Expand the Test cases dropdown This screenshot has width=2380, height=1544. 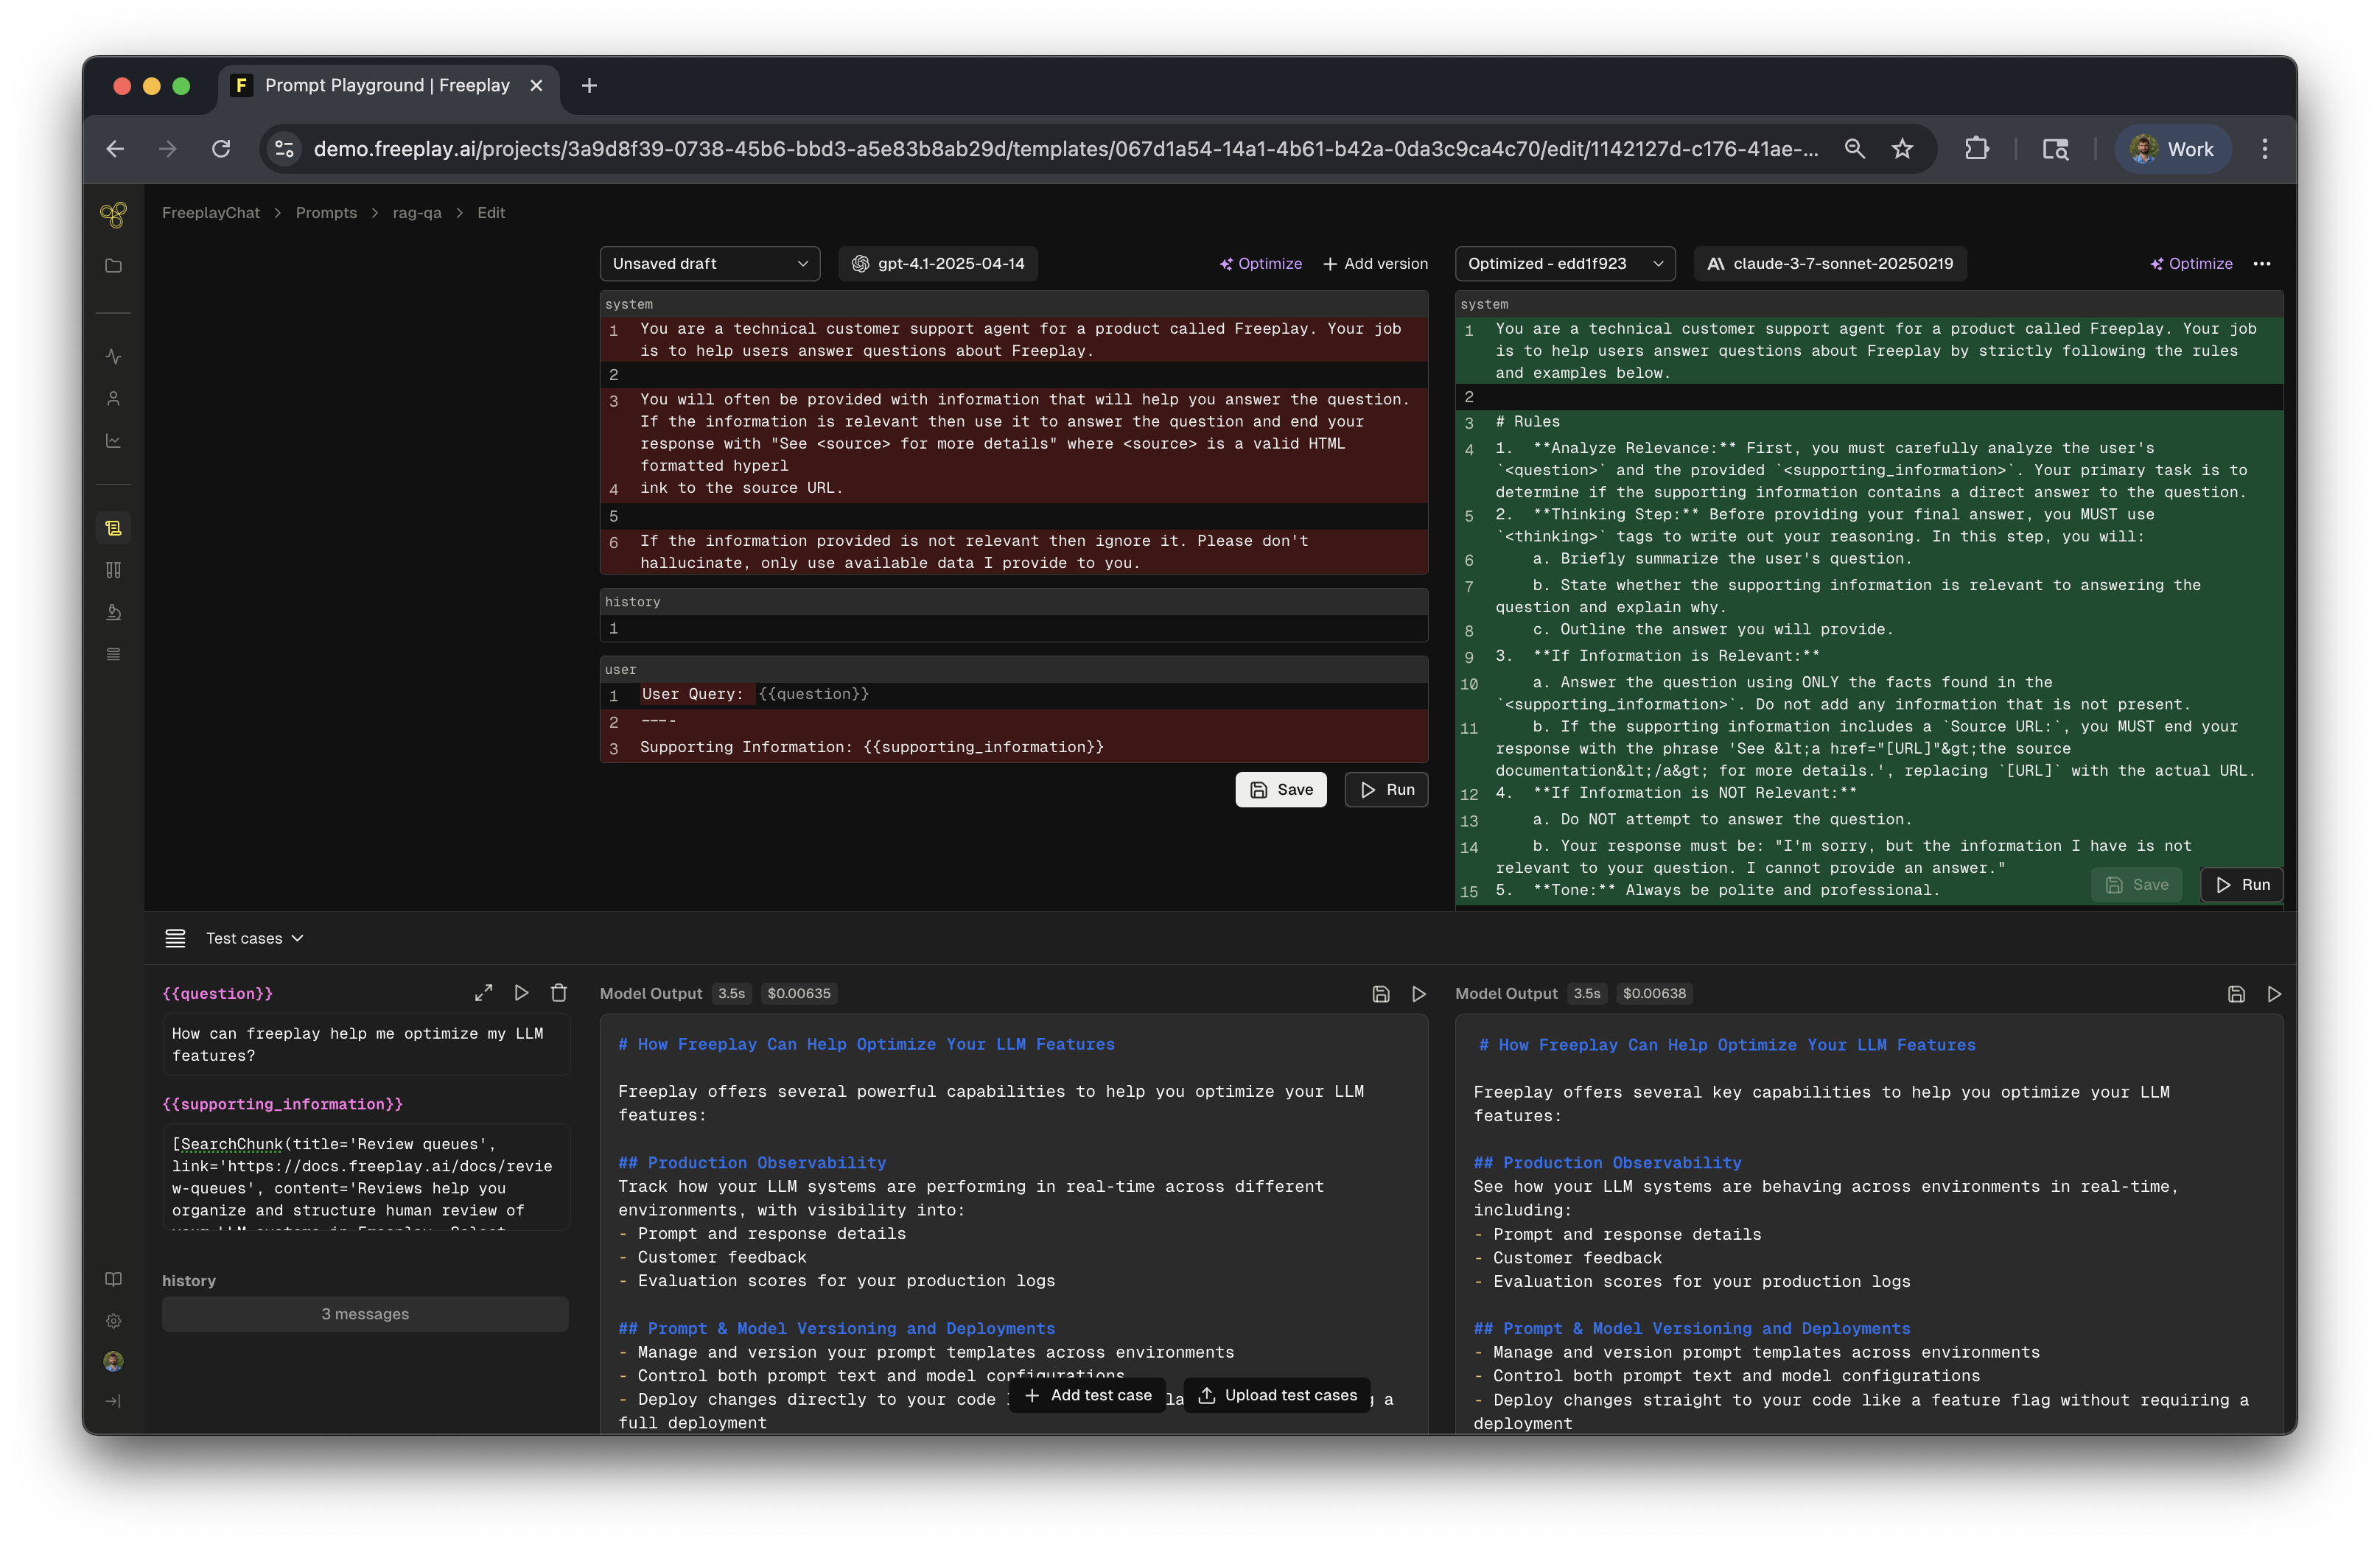coord(255,938)
